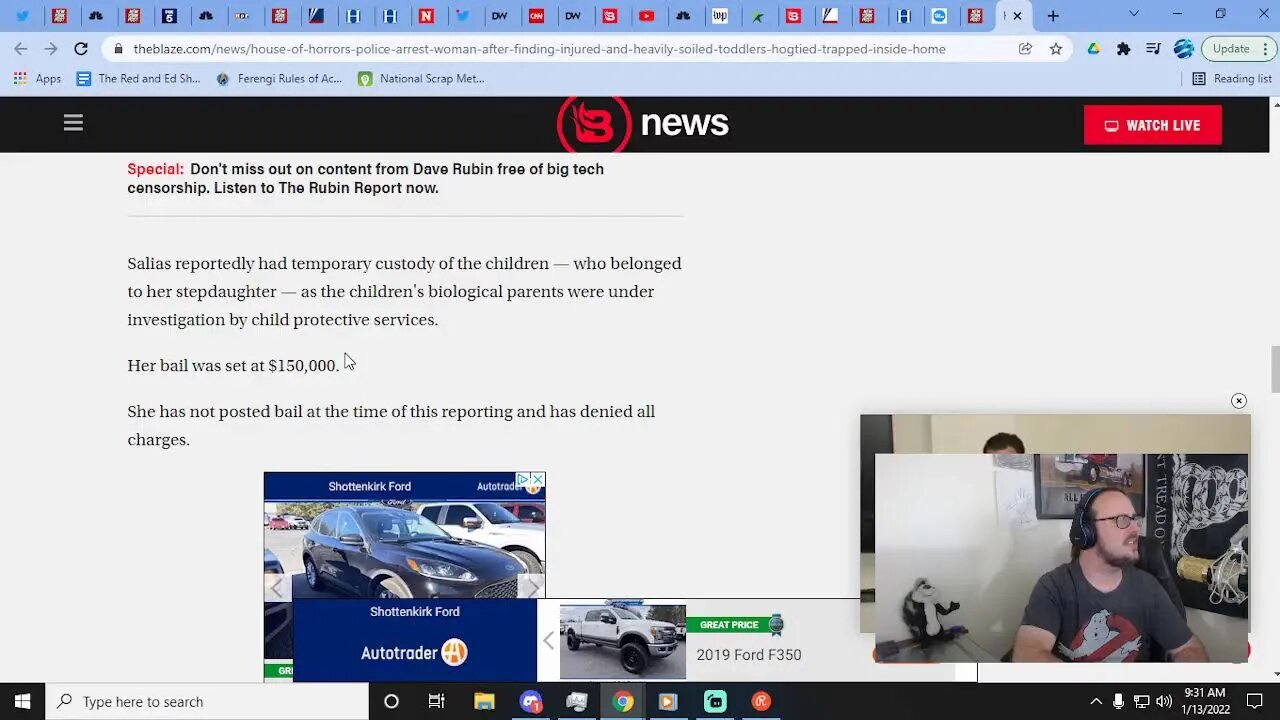Viewport: 1280px width, 720px height.
Task: Open Ferengi Rules of Ac... bookmark
Action: [279, 79]
